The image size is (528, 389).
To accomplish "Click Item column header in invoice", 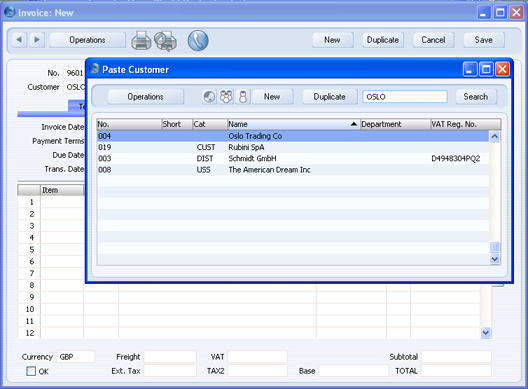I will 62,190.
